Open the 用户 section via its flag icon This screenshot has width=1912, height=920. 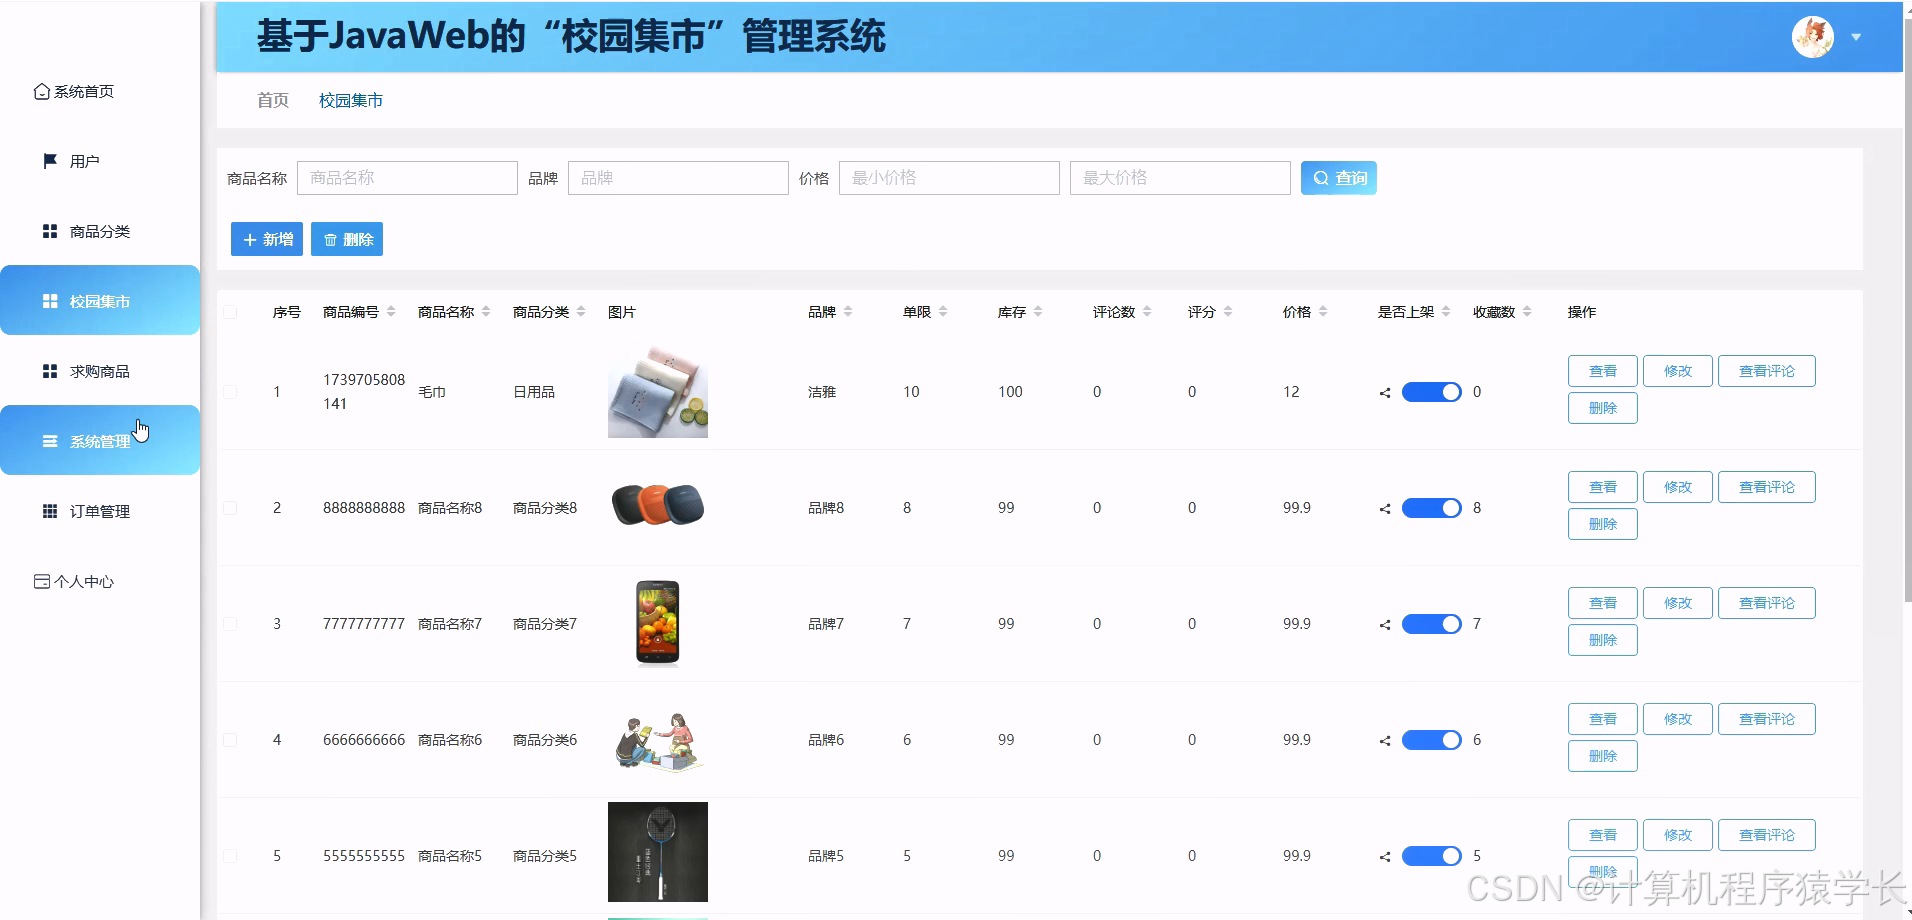48,160
